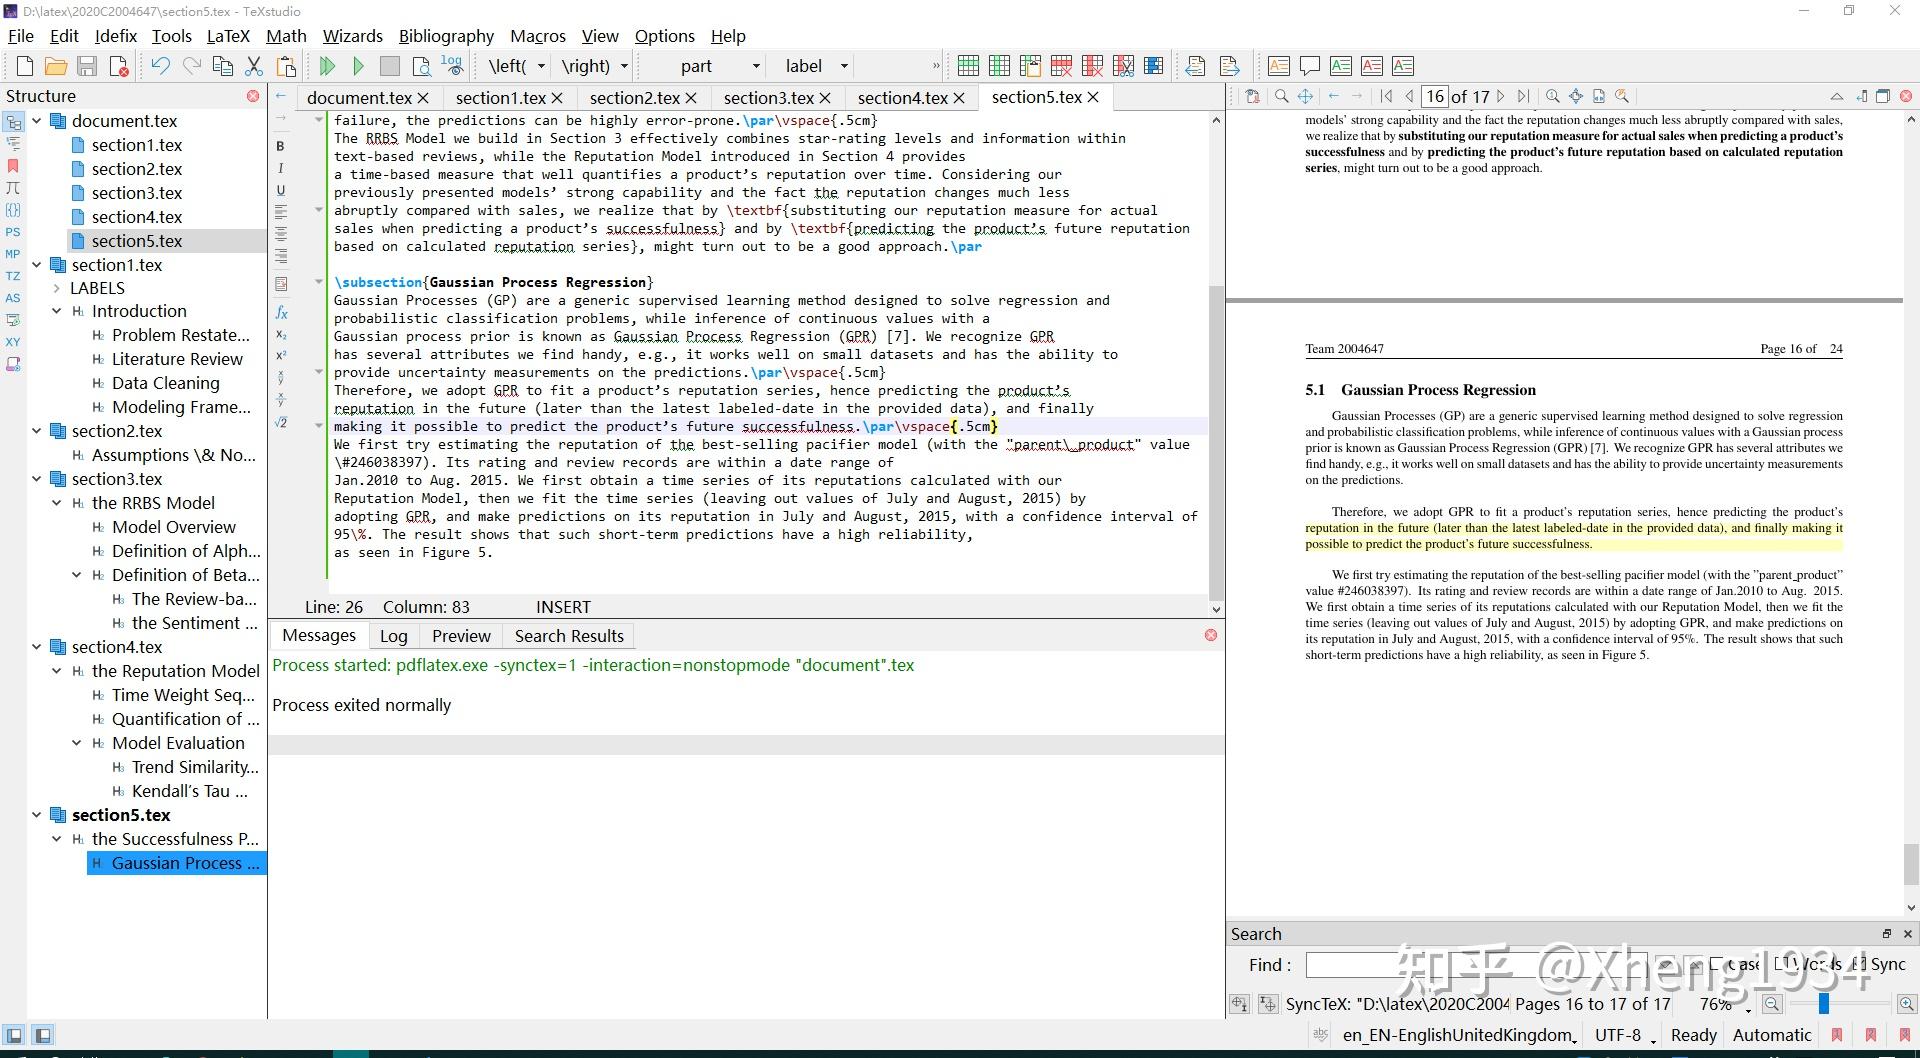Screen dimensions: 1920x1058
Task: Toggle bold with the B icon
Action: pos(281,145)
